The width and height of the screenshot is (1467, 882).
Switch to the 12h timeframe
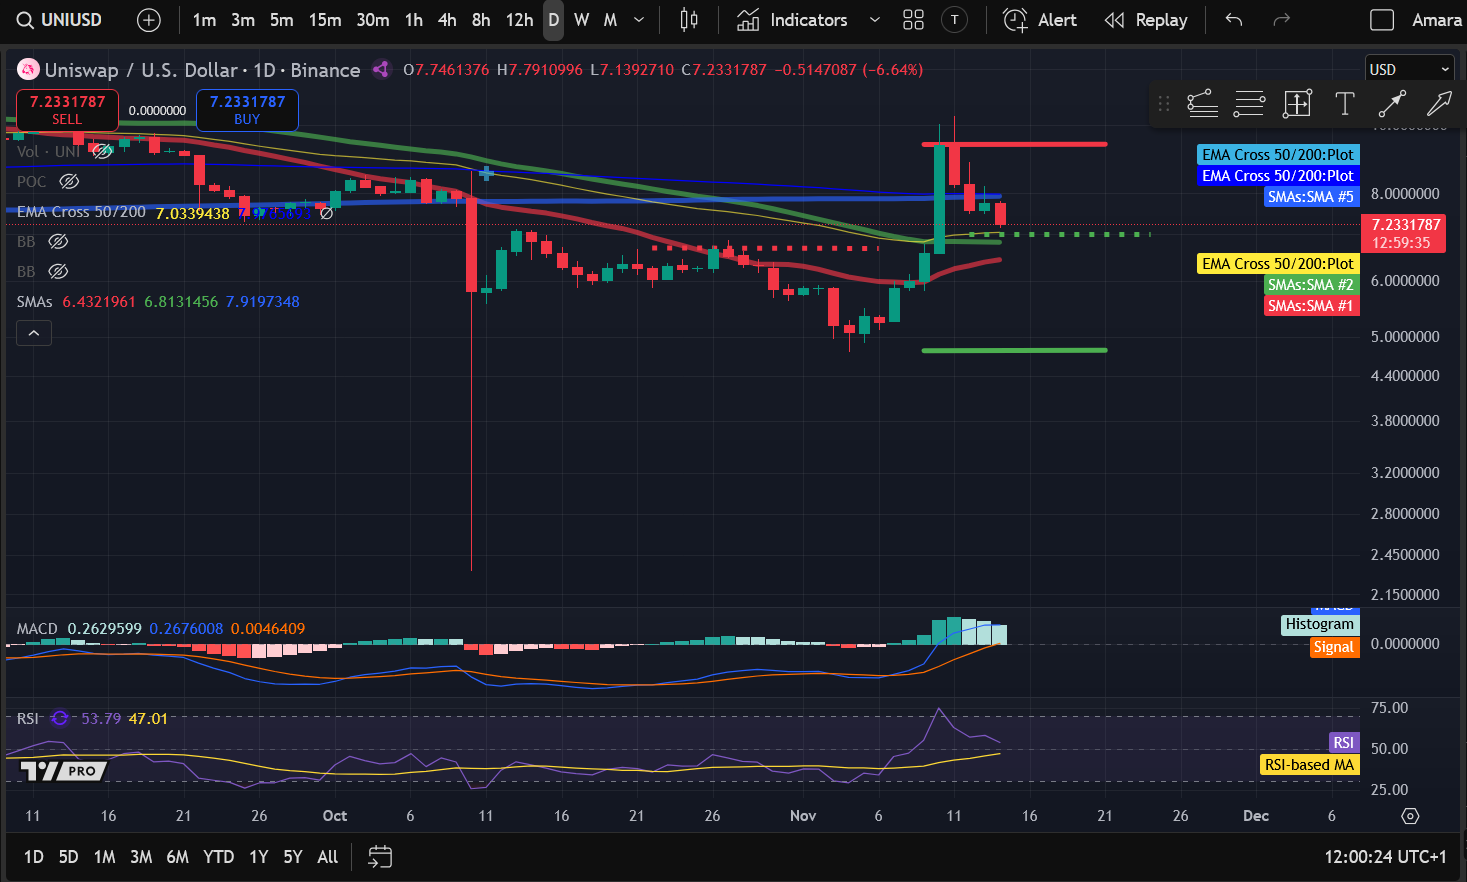[519, 20]
